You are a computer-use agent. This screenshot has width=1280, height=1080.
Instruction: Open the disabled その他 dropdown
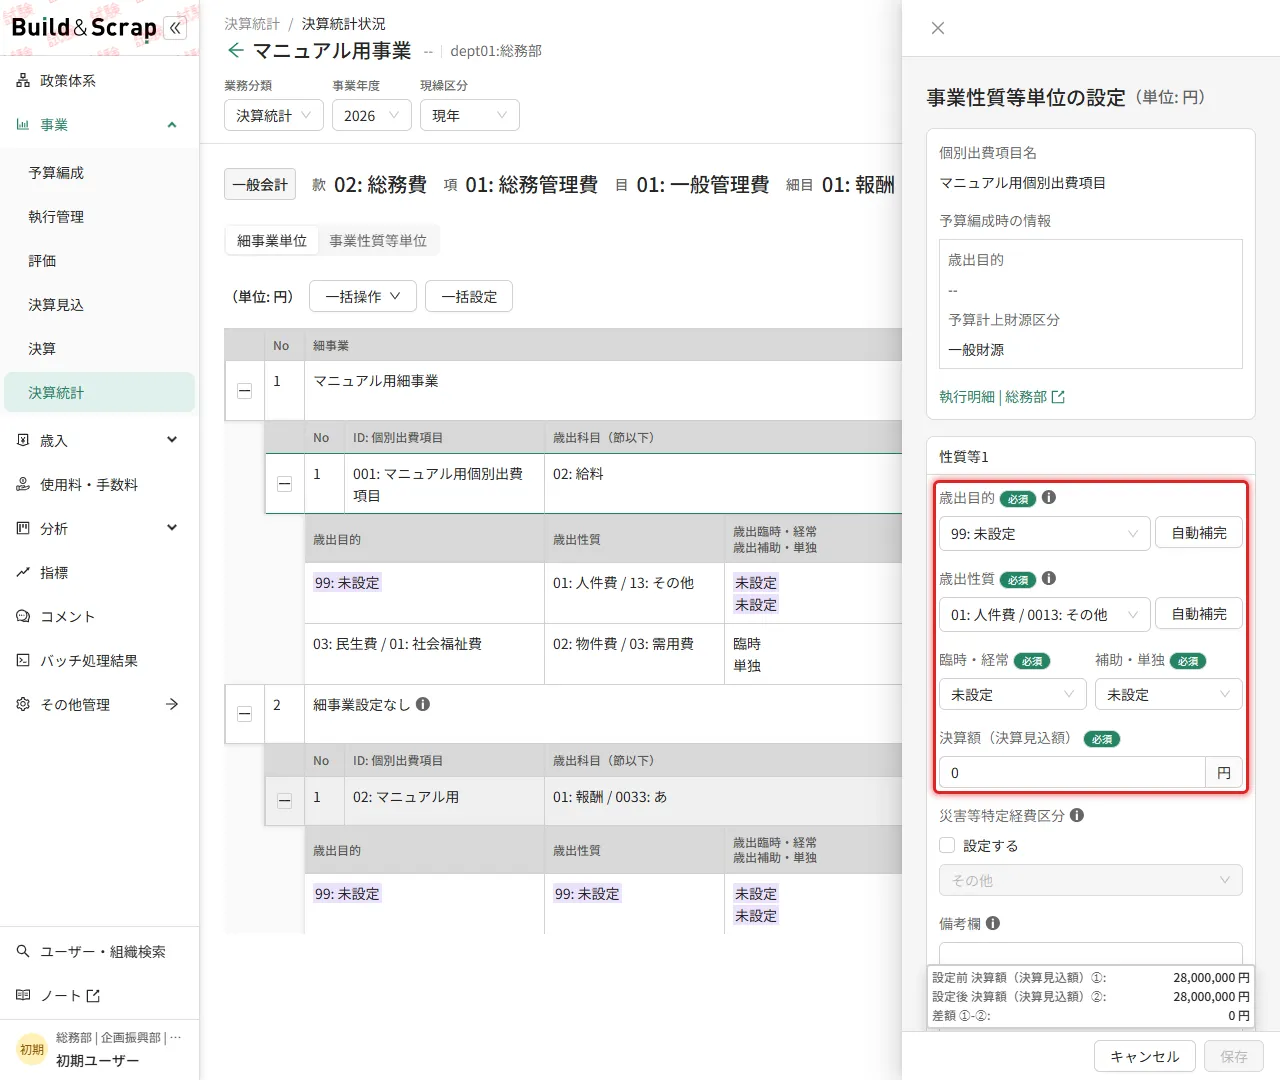coord(1091,880)
